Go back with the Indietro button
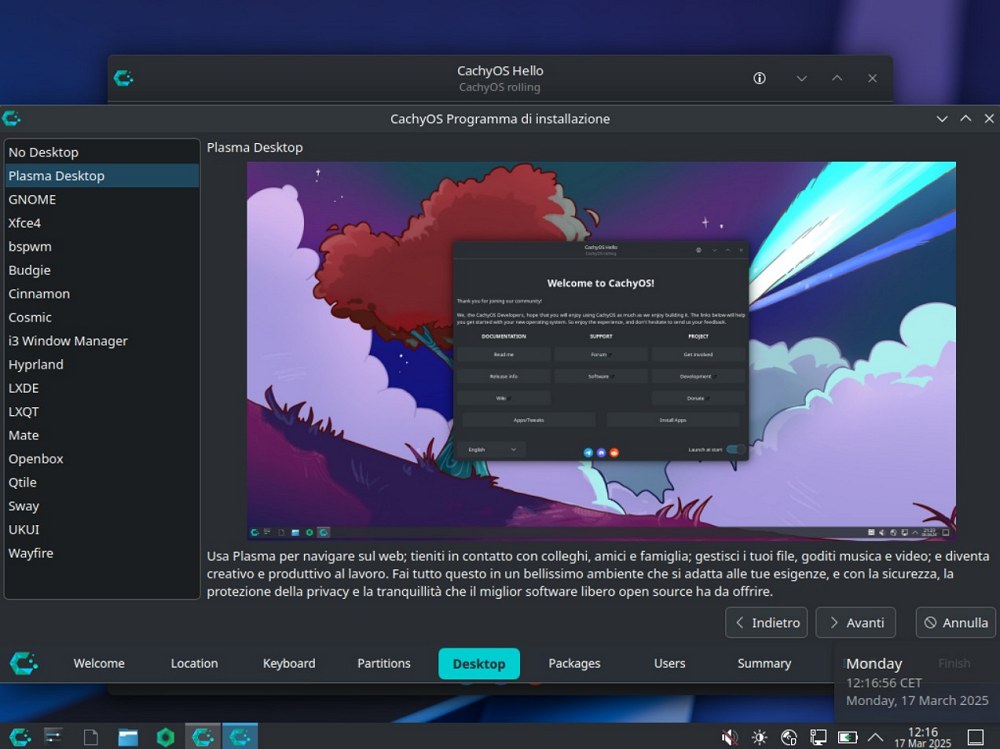 point(767,623)
